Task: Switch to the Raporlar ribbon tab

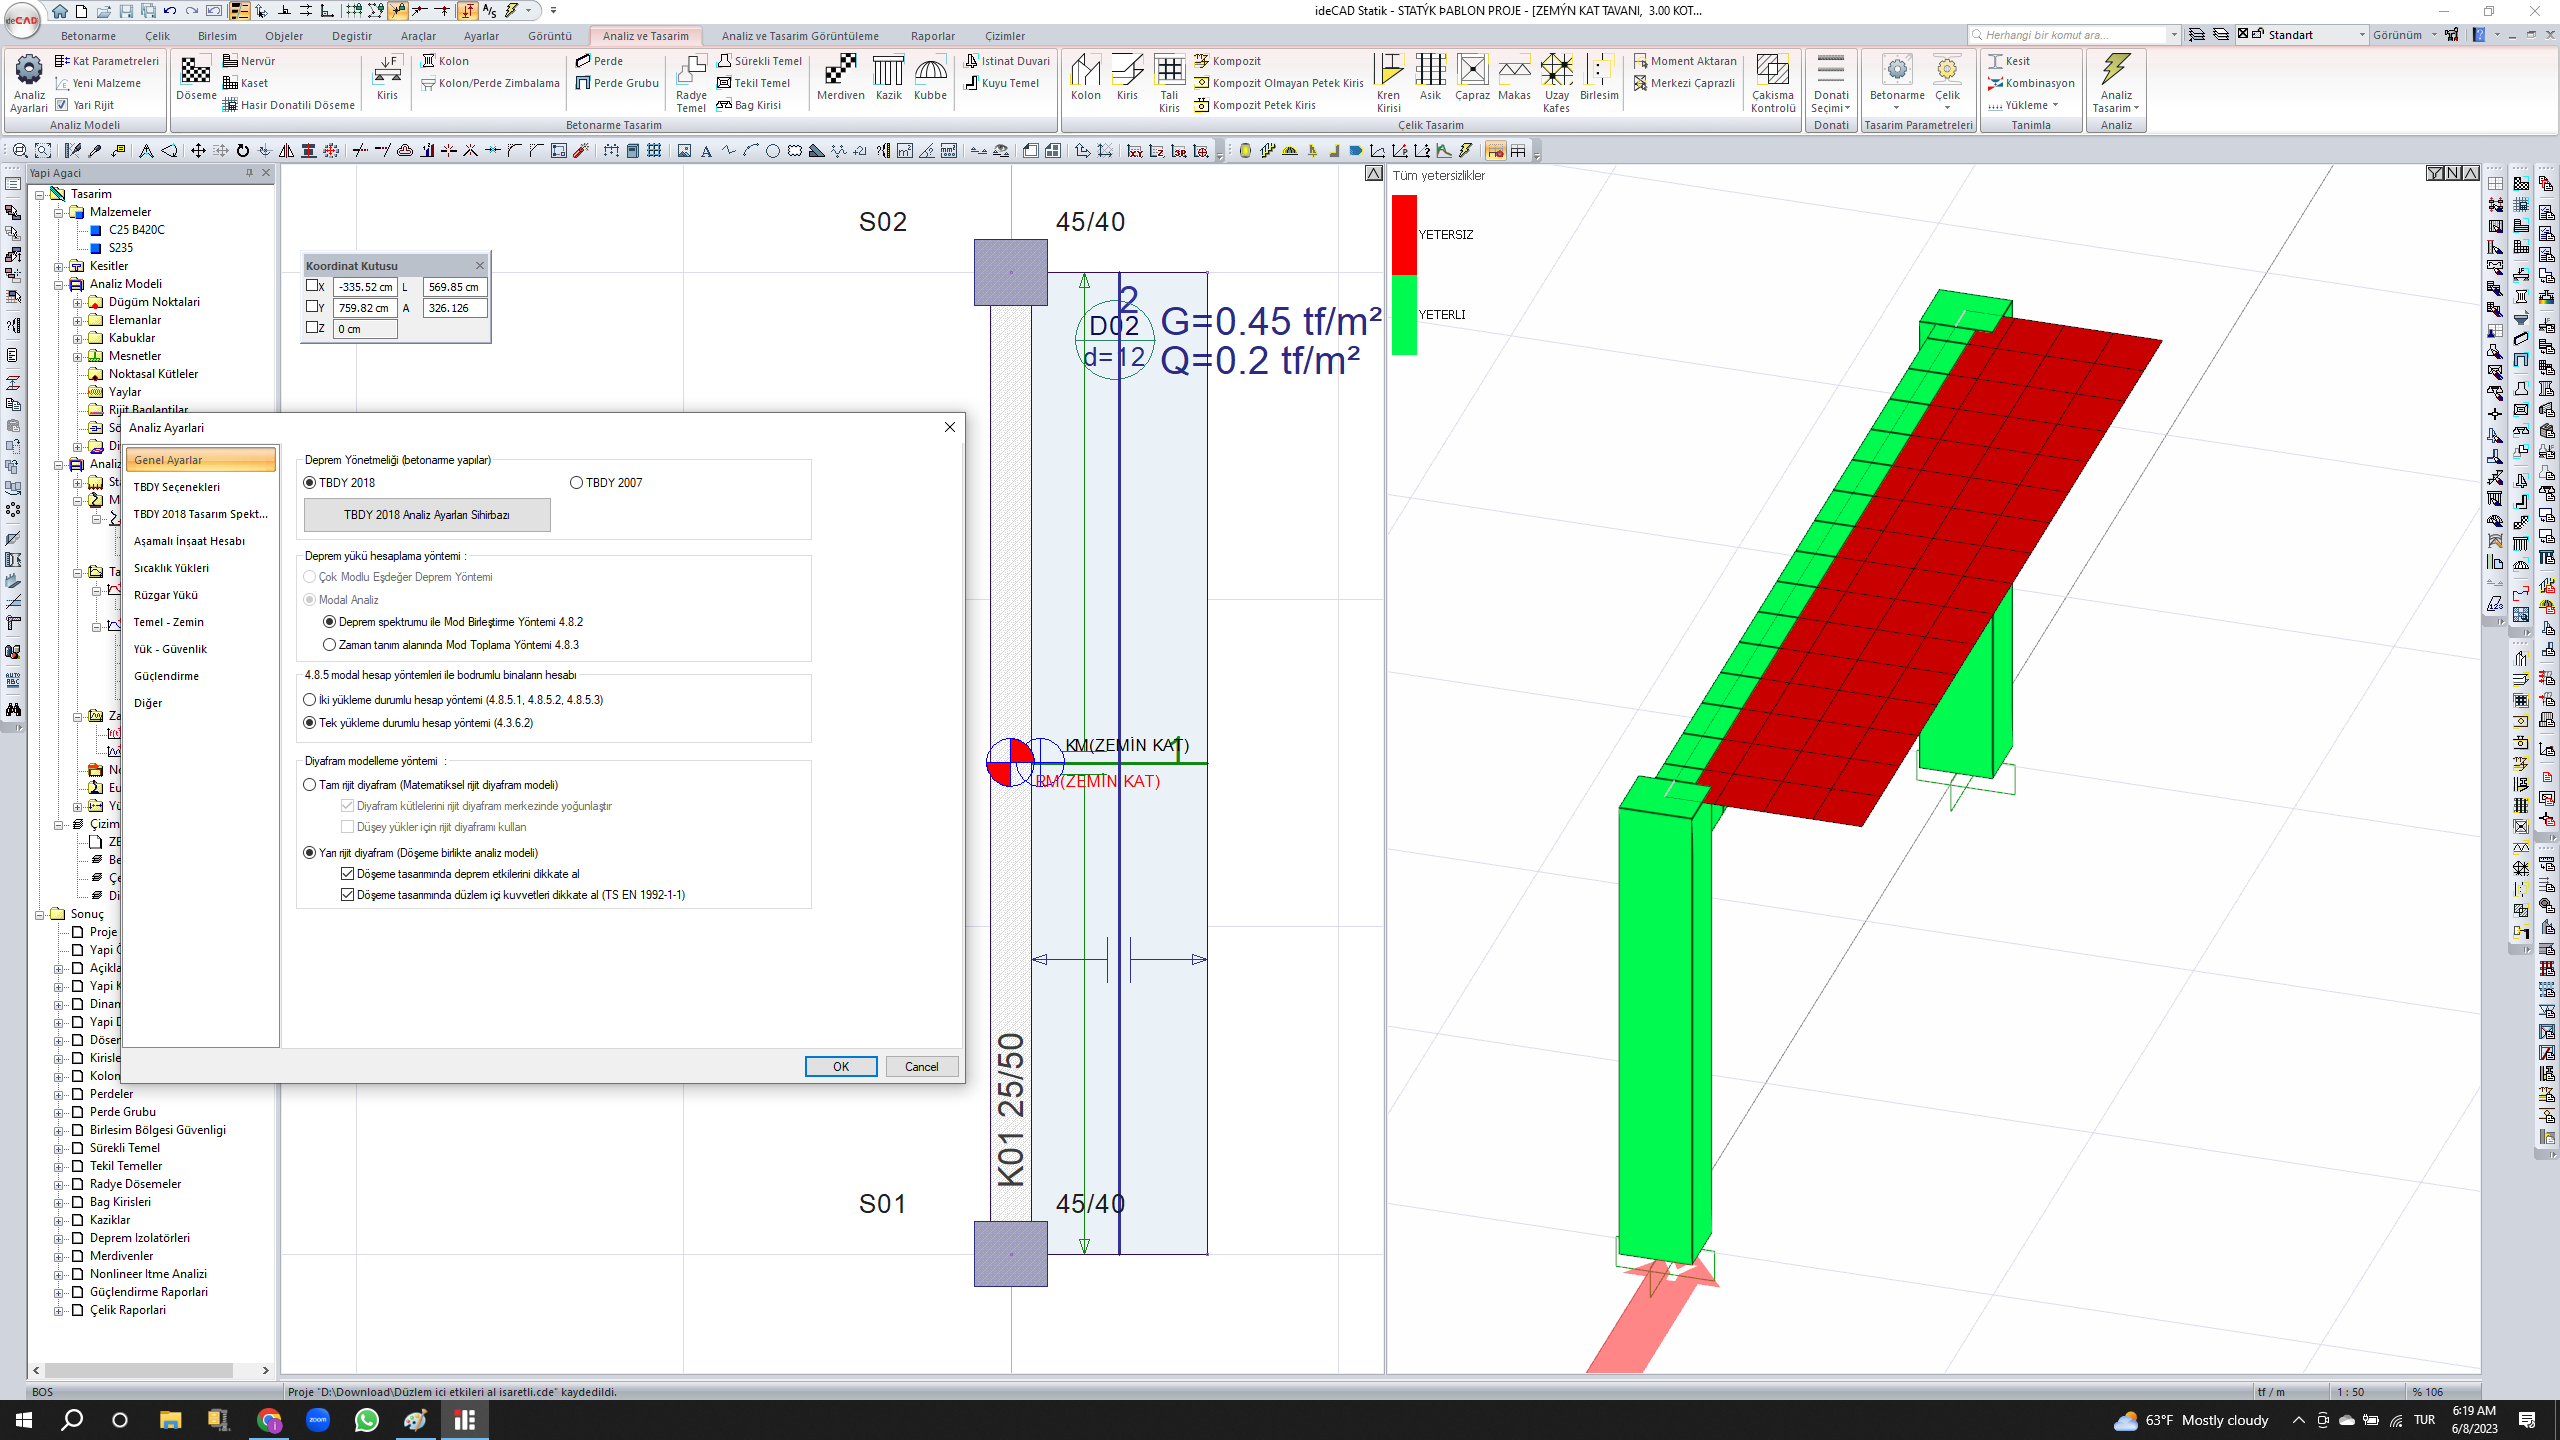Action: pyautogui.click(x=932, y=36)
